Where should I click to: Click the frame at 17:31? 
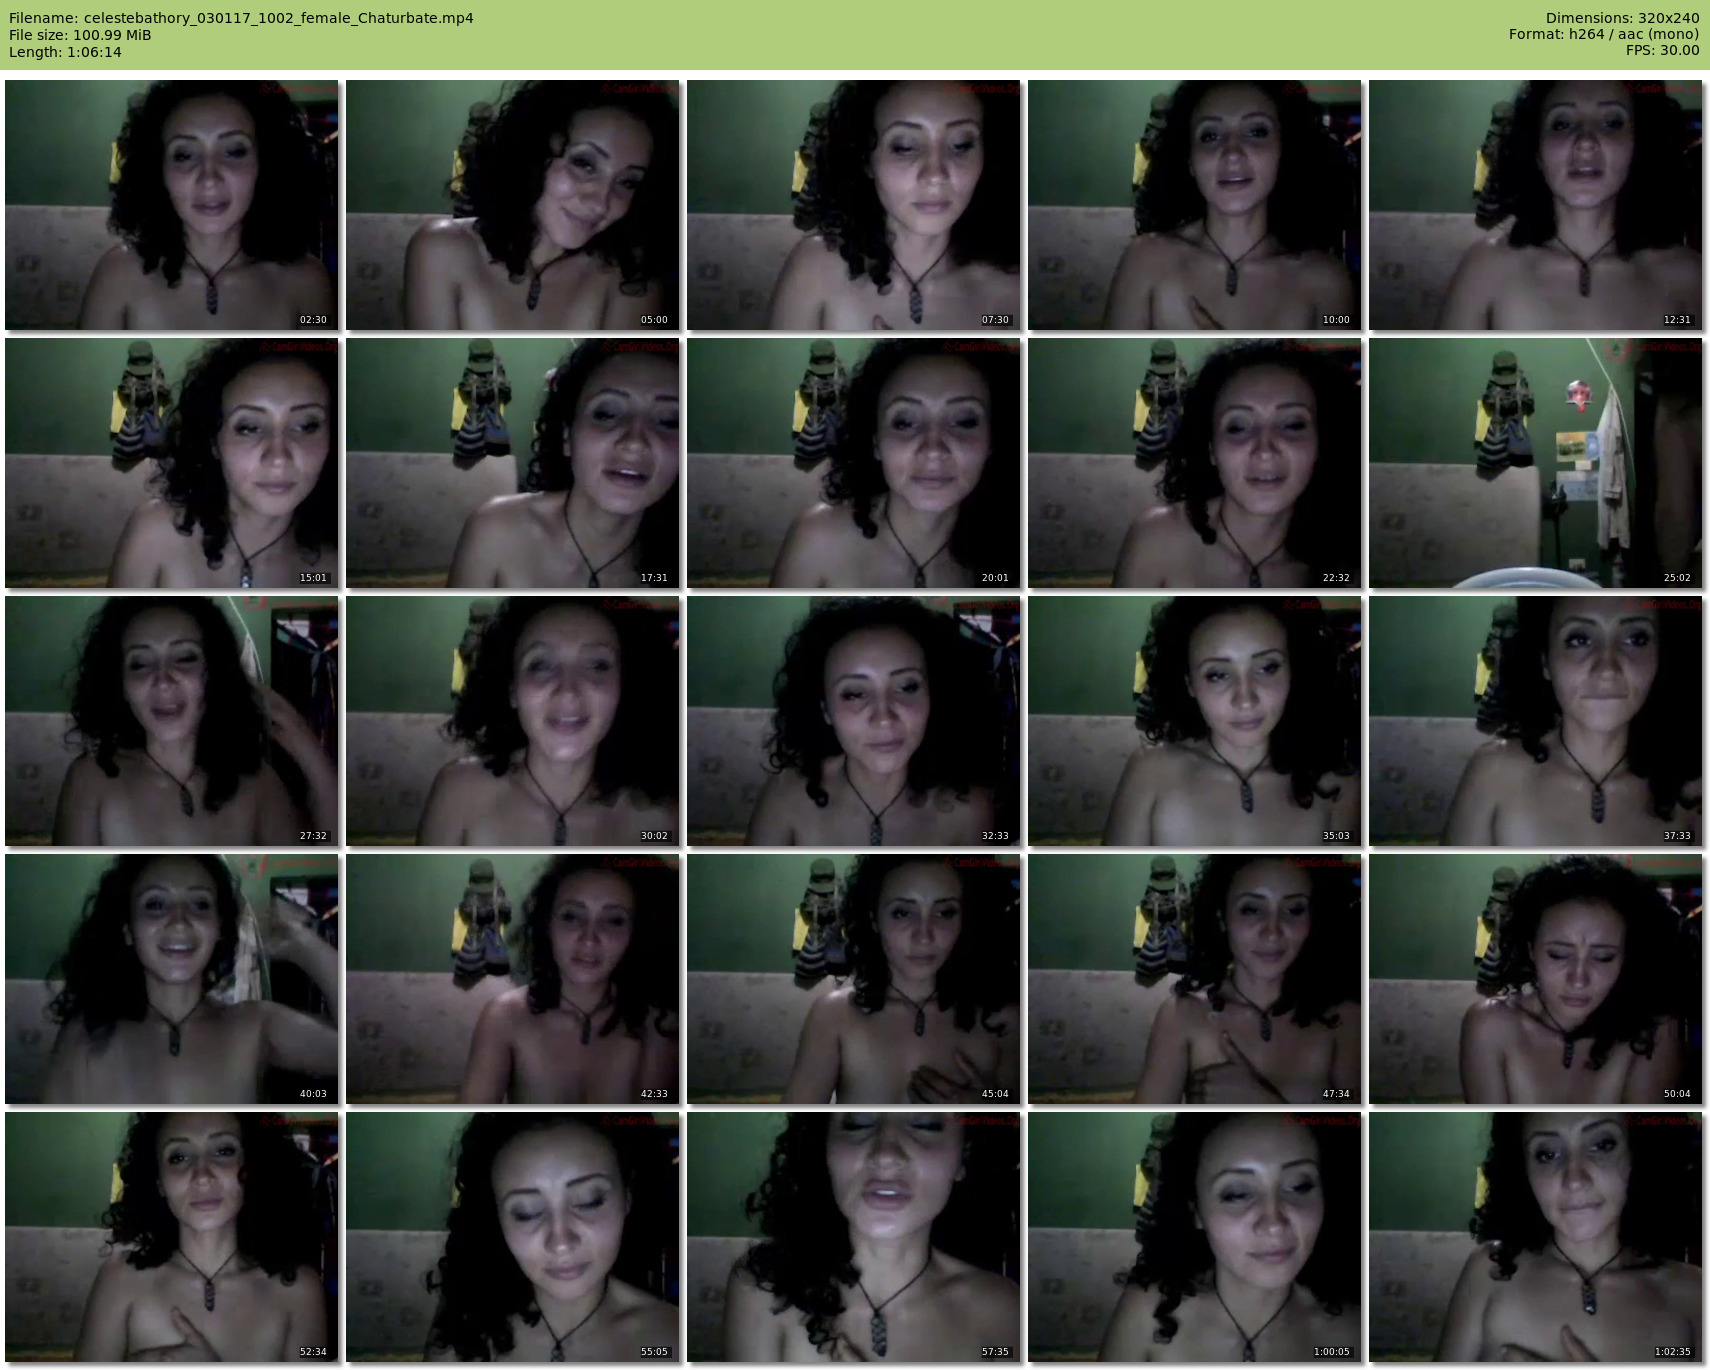coord(513,463)
